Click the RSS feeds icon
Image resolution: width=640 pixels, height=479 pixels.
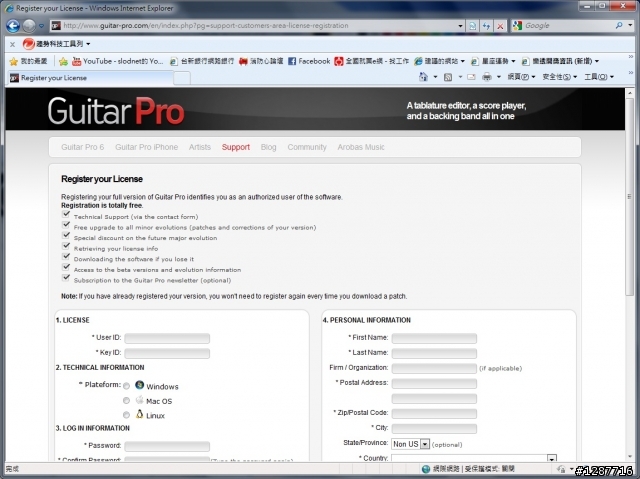(448, 77)
